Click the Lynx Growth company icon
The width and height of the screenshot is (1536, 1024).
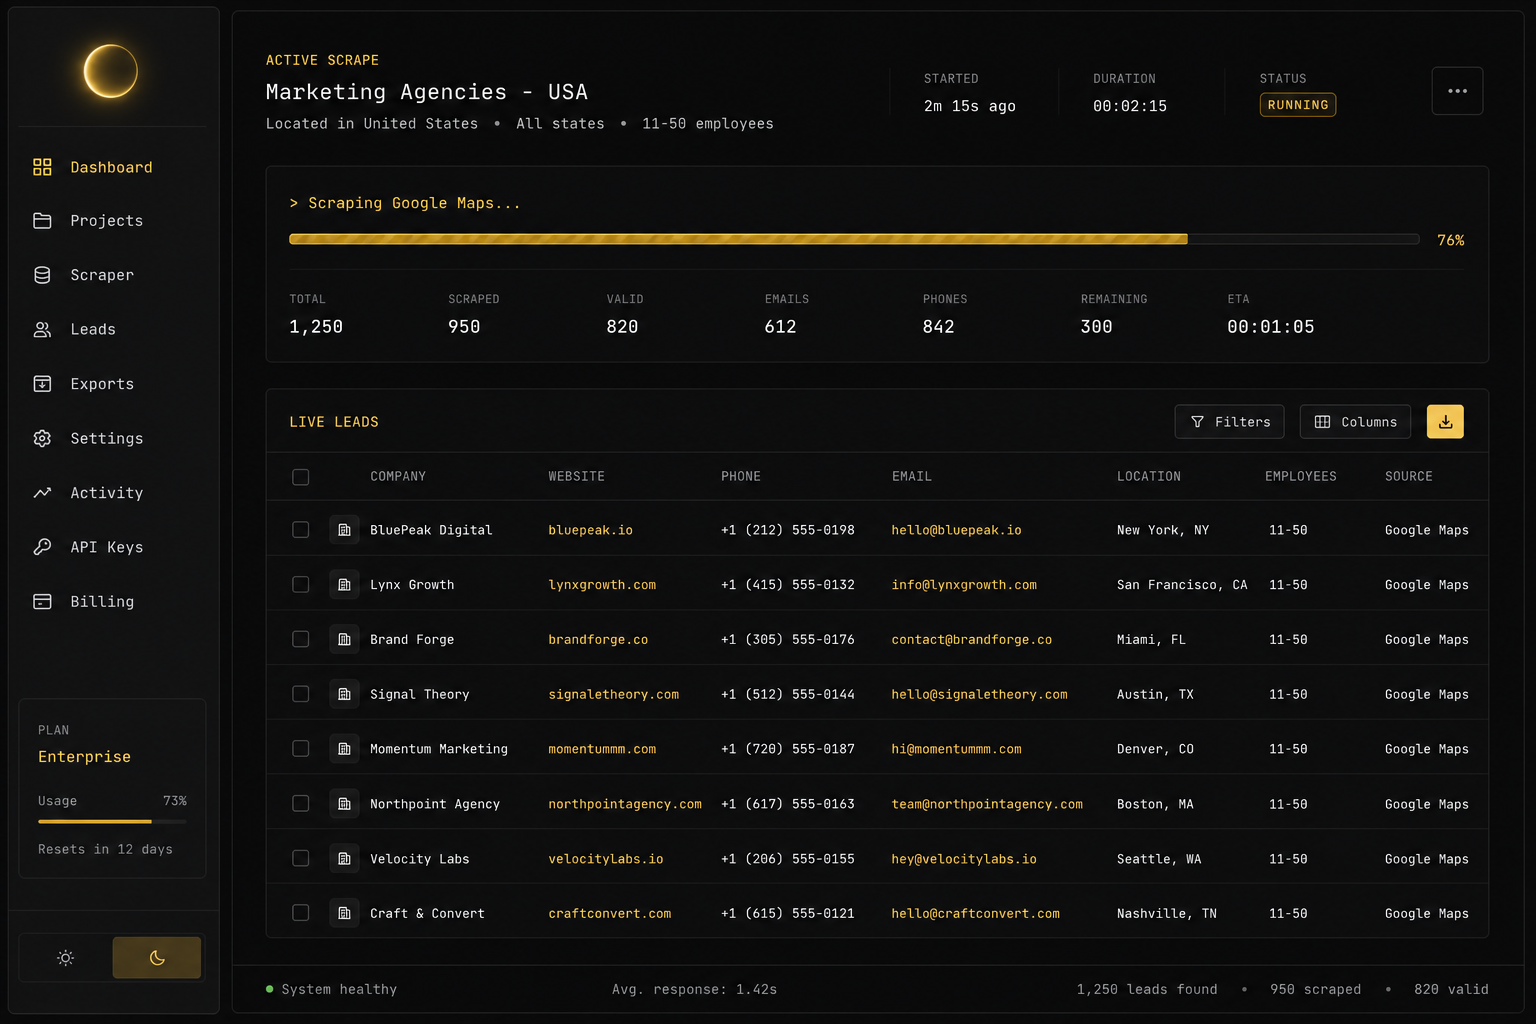344,585
